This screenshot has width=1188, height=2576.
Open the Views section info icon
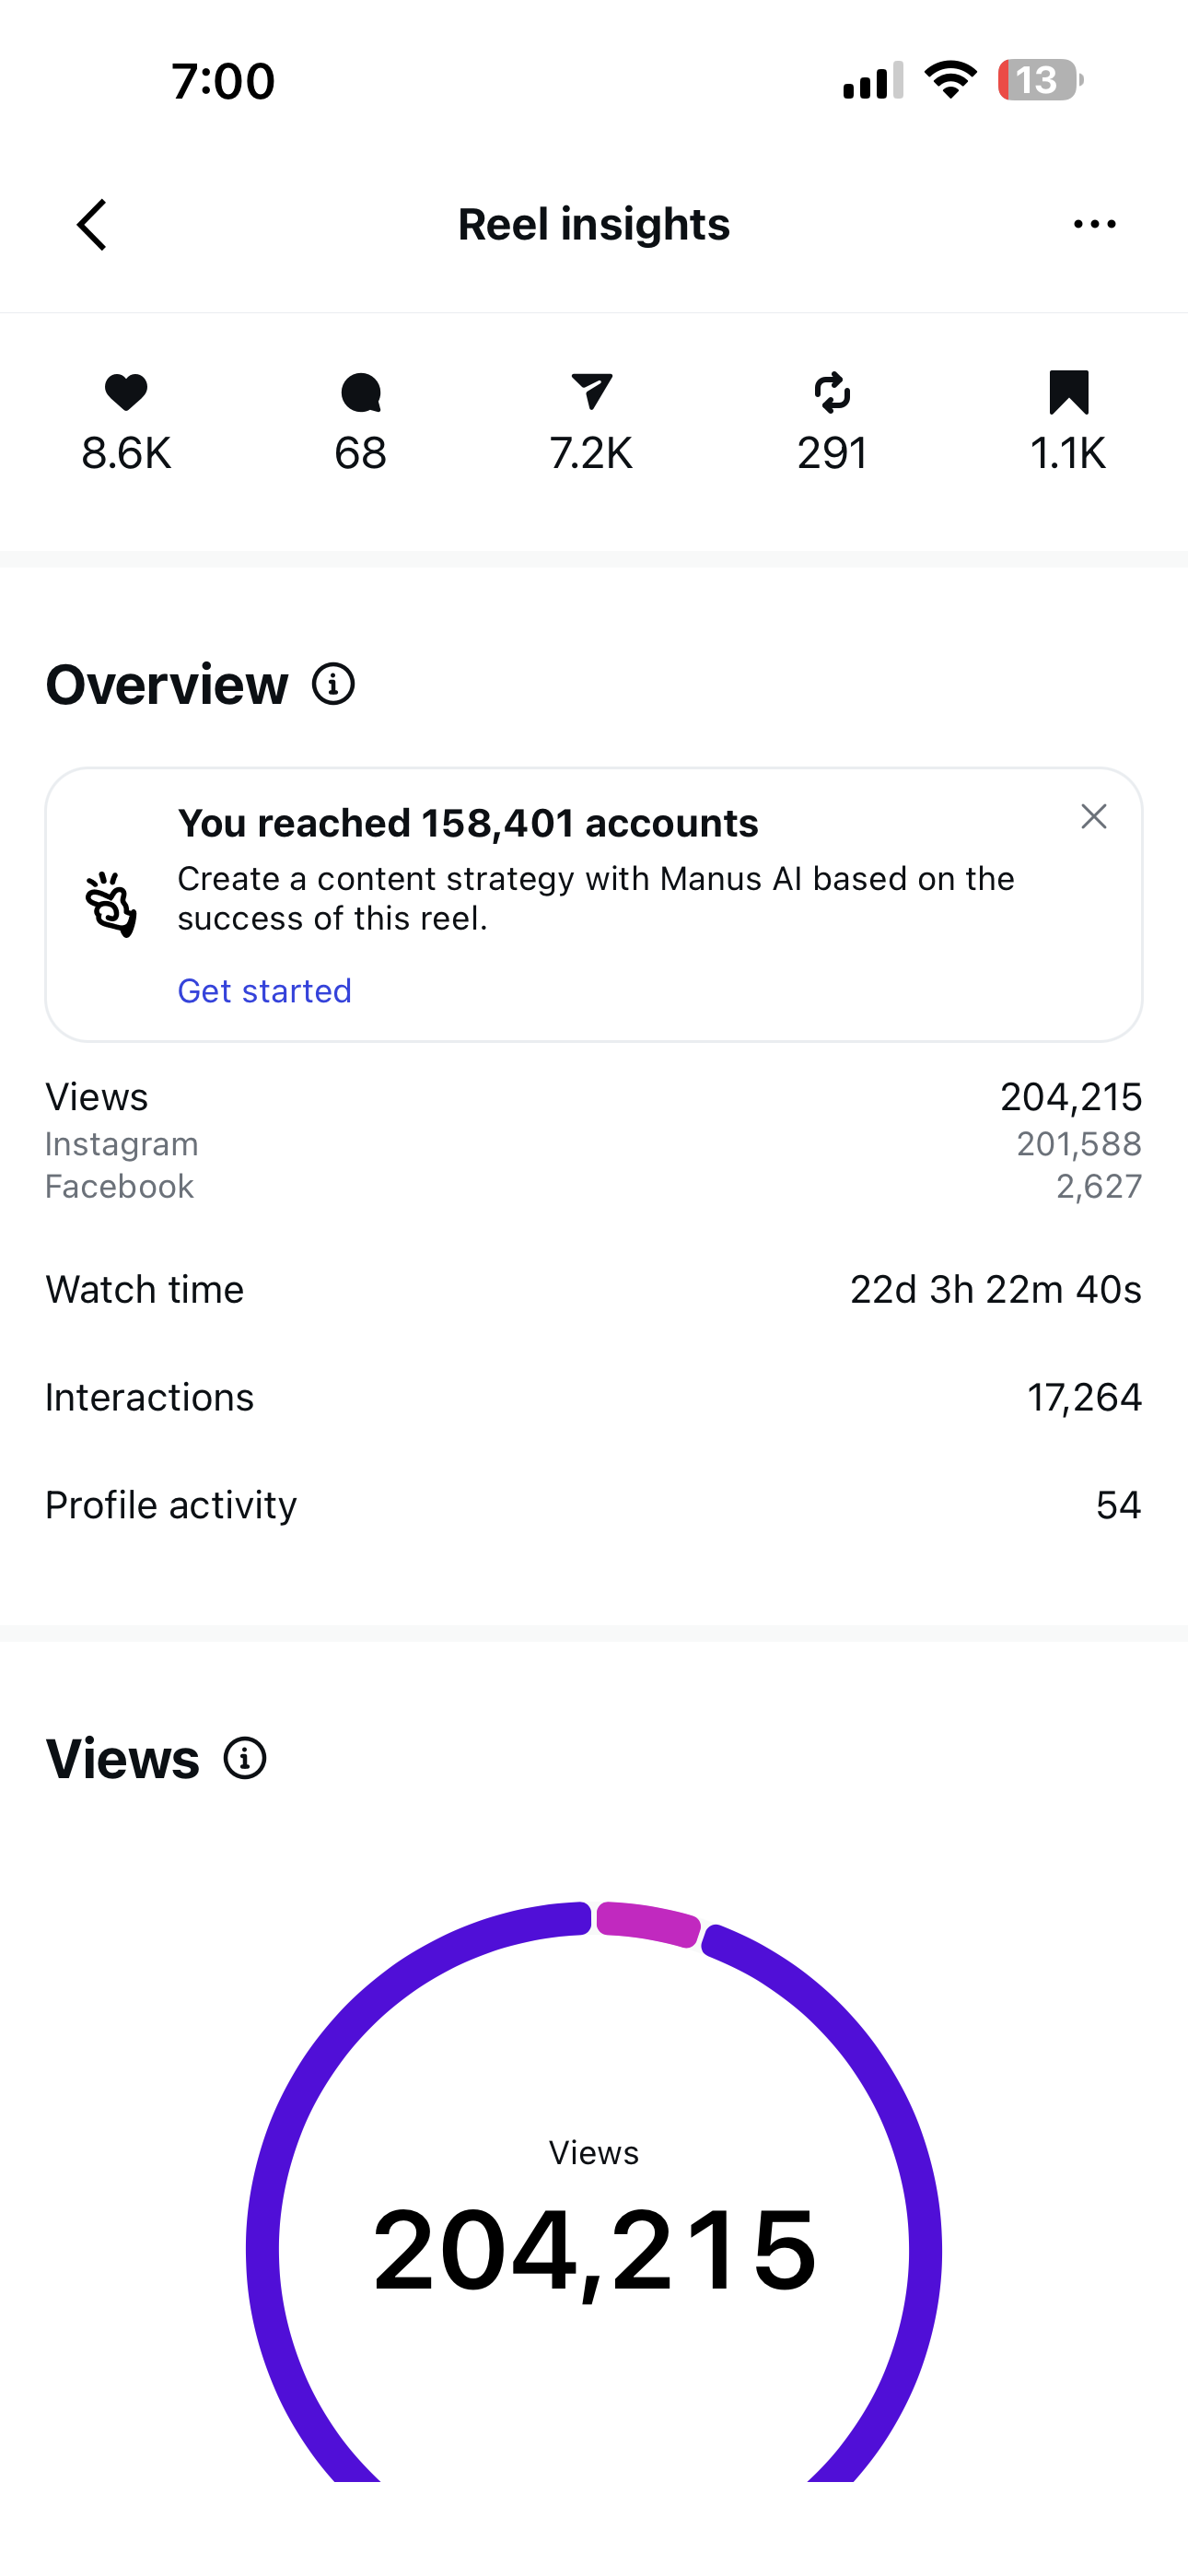coord(245,1758)
